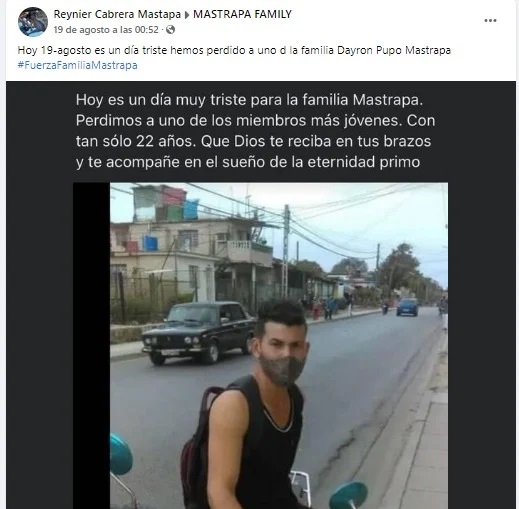519x509 pixels.
Task: Click the arrow between author and group
Action: tap(187, 15)
